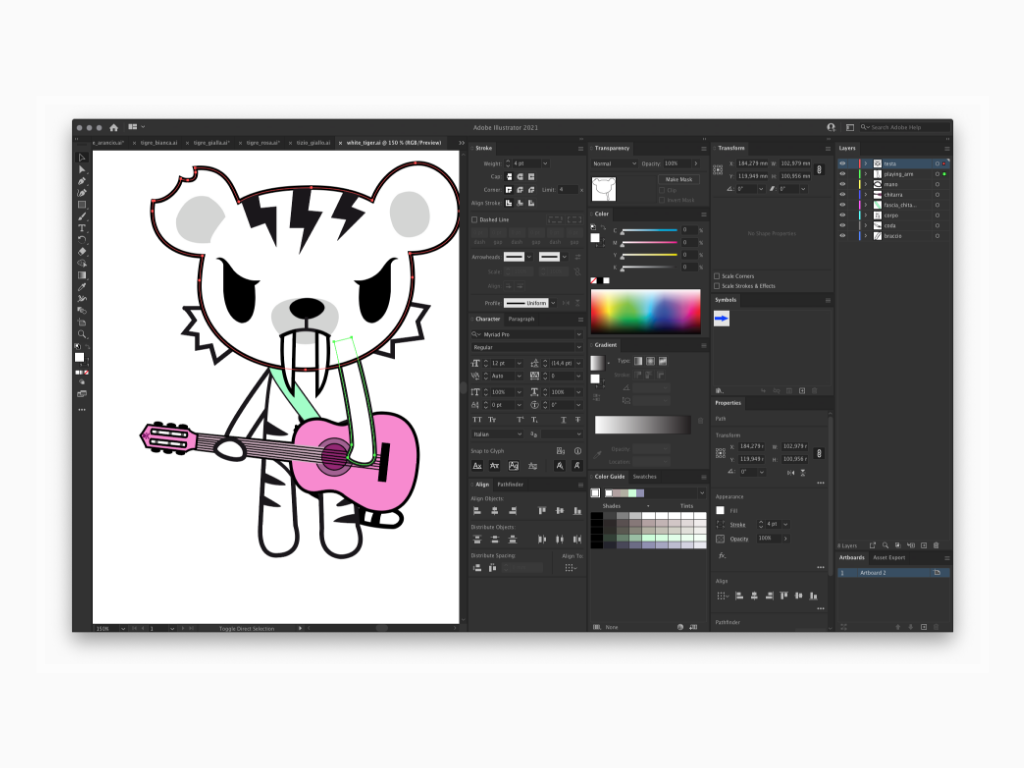Open Stroke panel menu
The width and height of the screenshot is (1024, 768).
click(x=580, y=148)
